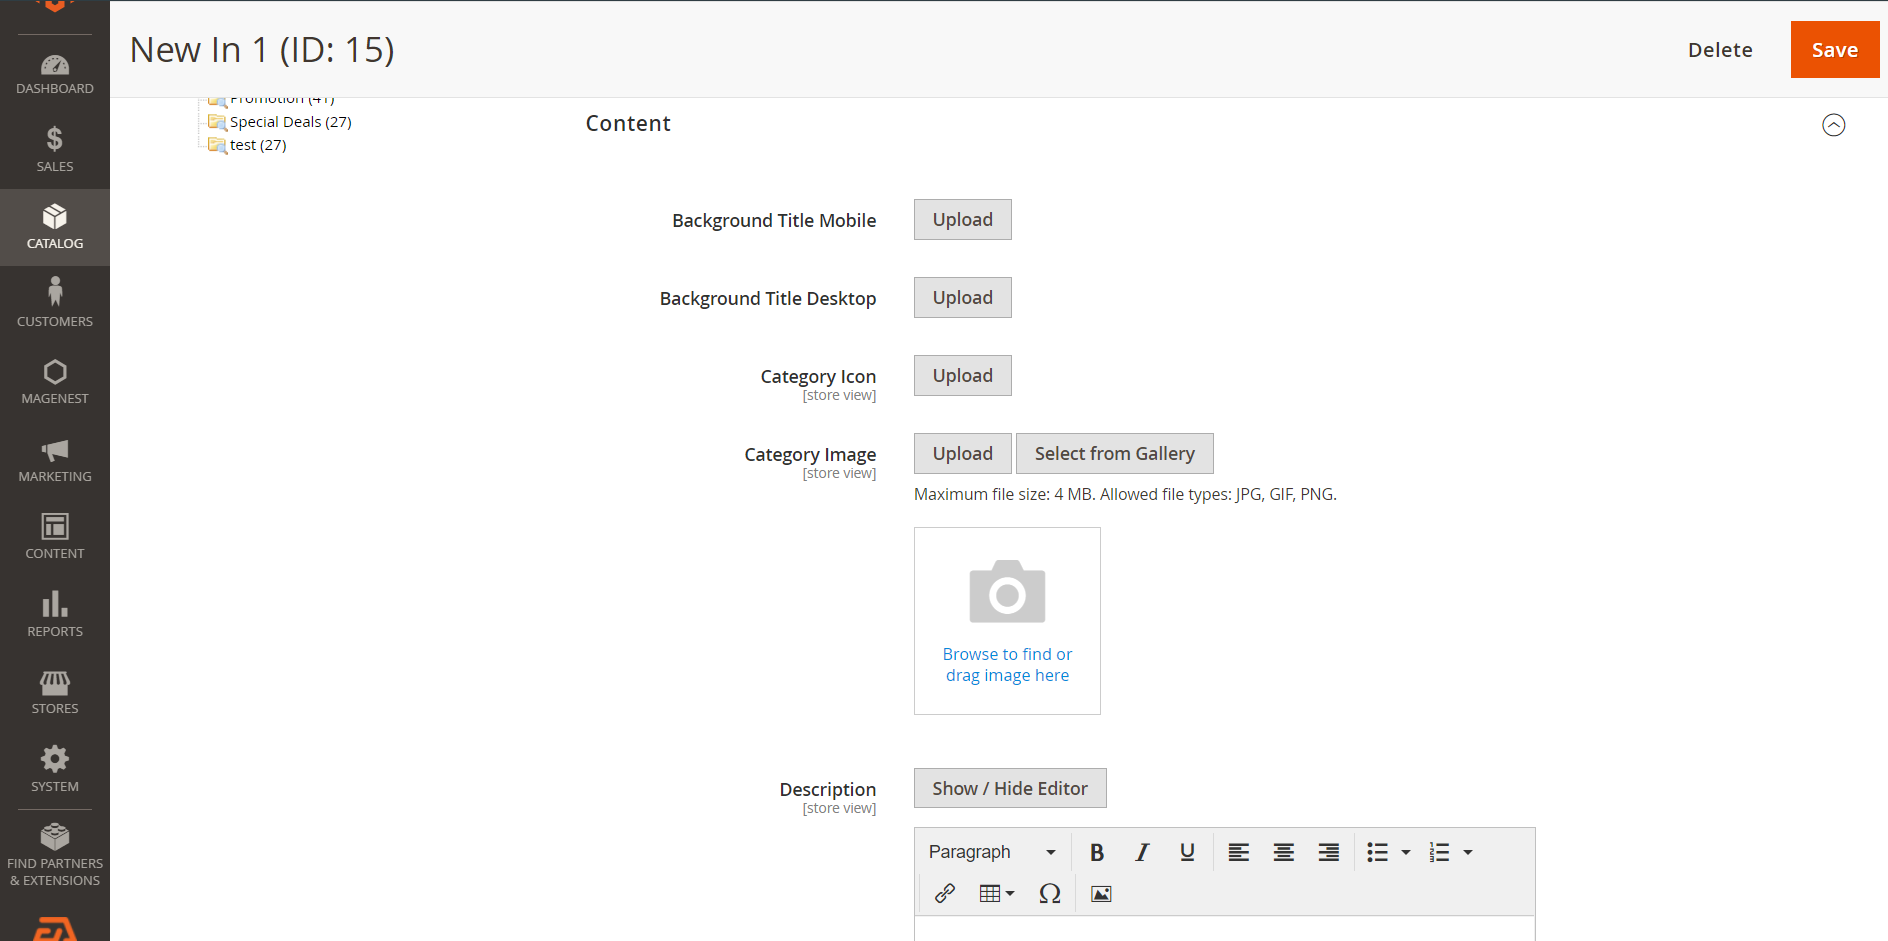Viewport: 1888px width, 941px height.
Task: Click the camera placeholder icon
Action: click(x=1007, y=591)
